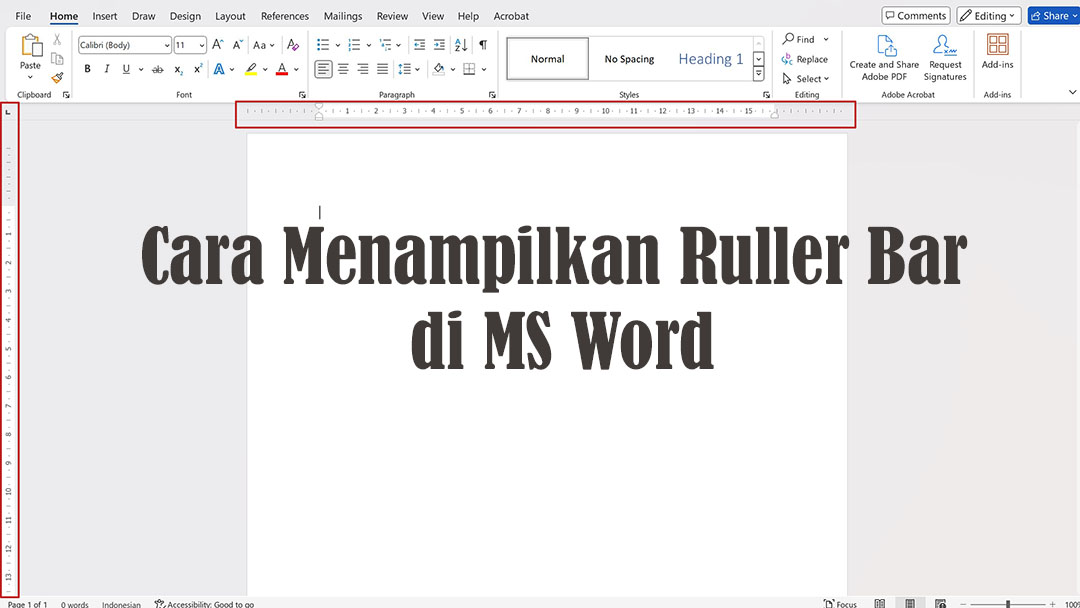Apply italic formatting
The height and width of the screenshot is (608, 1080).
point(107,68)
